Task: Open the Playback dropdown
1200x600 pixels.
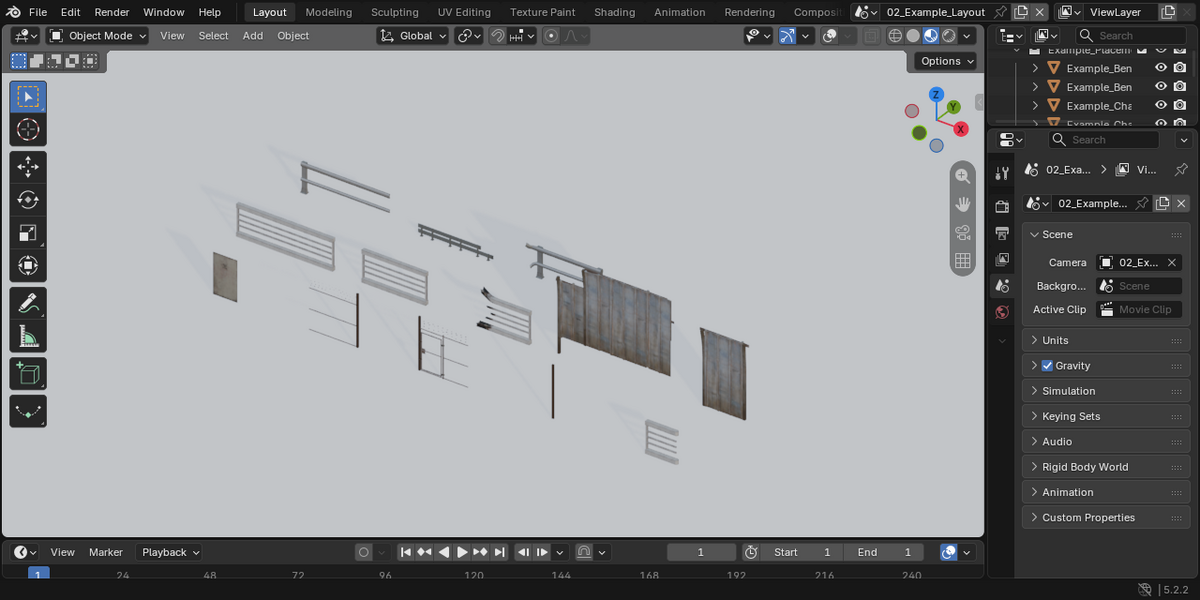Action: [169, 552]
